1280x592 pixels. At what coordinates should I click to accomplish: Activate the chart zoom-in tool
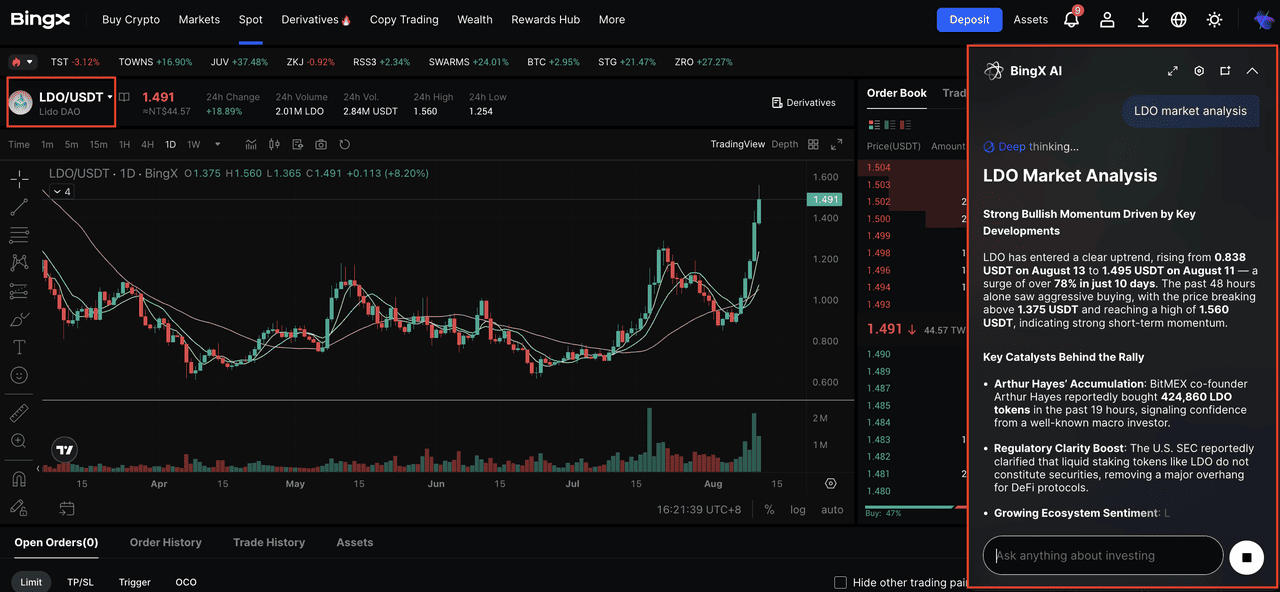click(19, 440)
